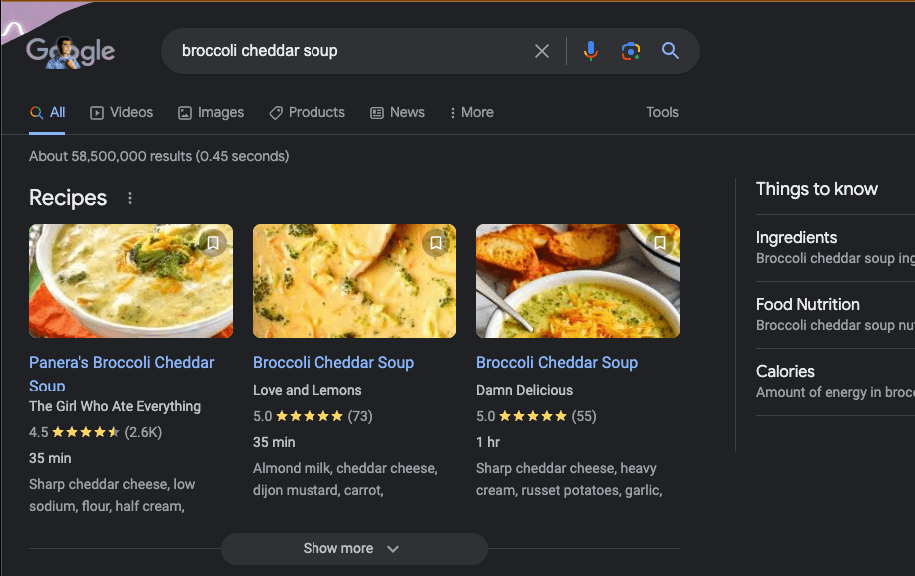The height and width of the screenshot is (576, 915).
Task: Switch to the Videos tab
Action: click(122, 113)
